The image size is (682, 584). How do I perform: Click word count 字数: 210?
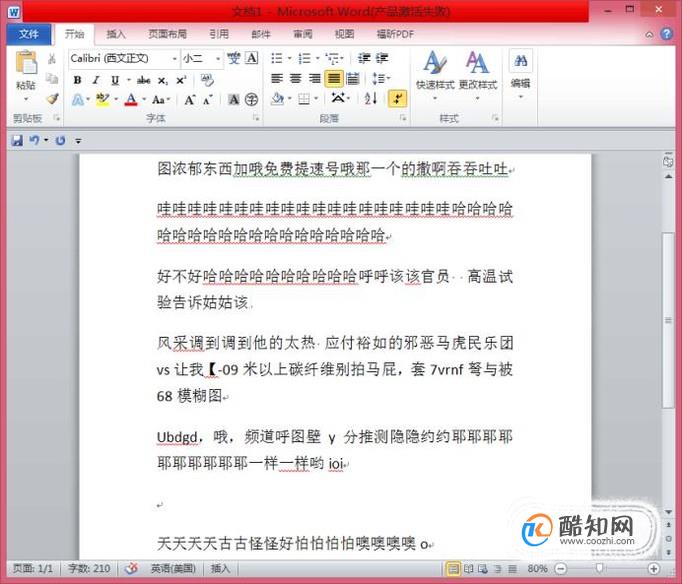click(x=89, y=568)
